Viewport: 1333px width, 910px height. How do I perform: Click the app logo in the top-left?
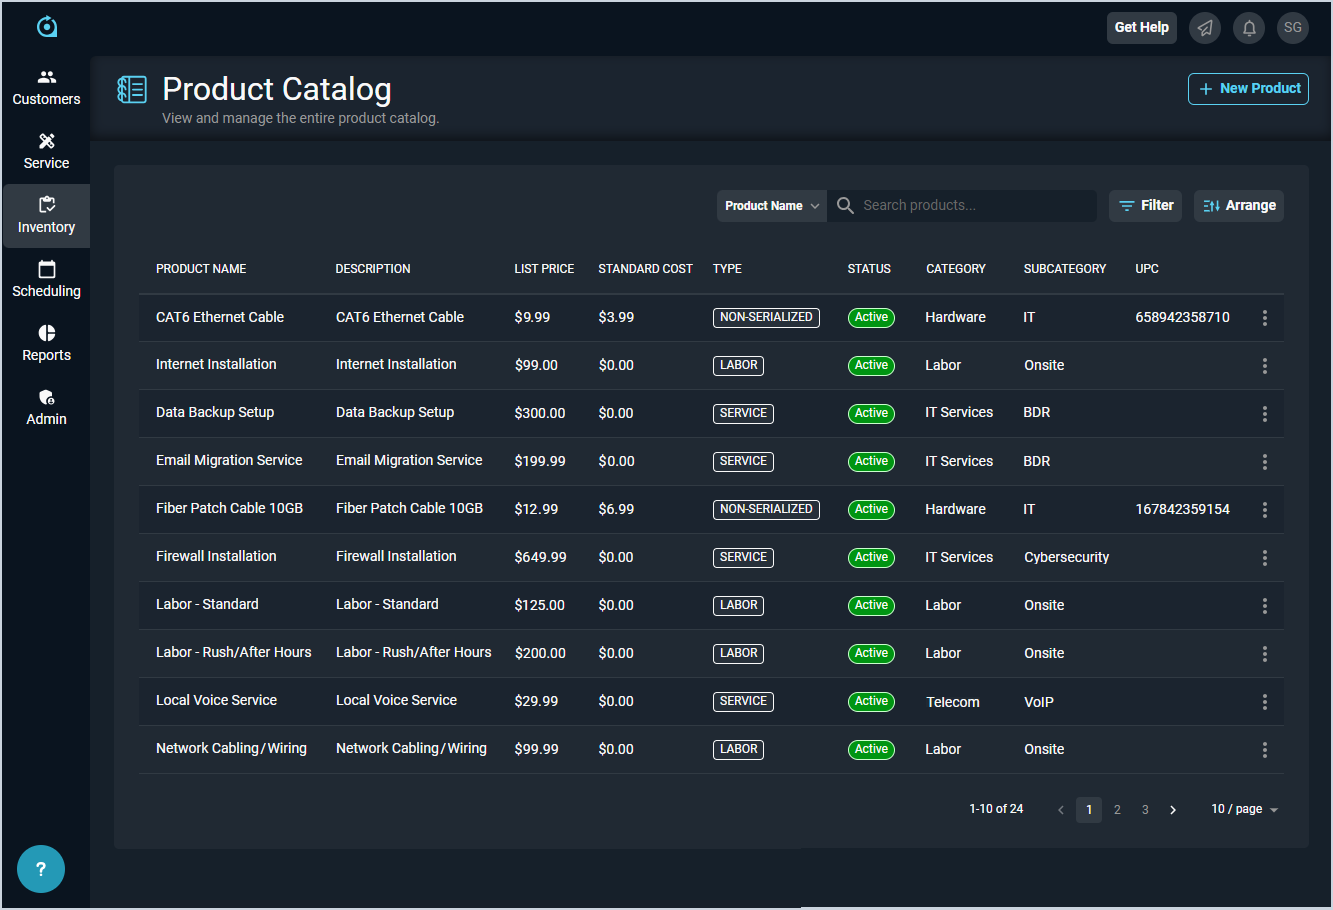click(x=47, y=27)
